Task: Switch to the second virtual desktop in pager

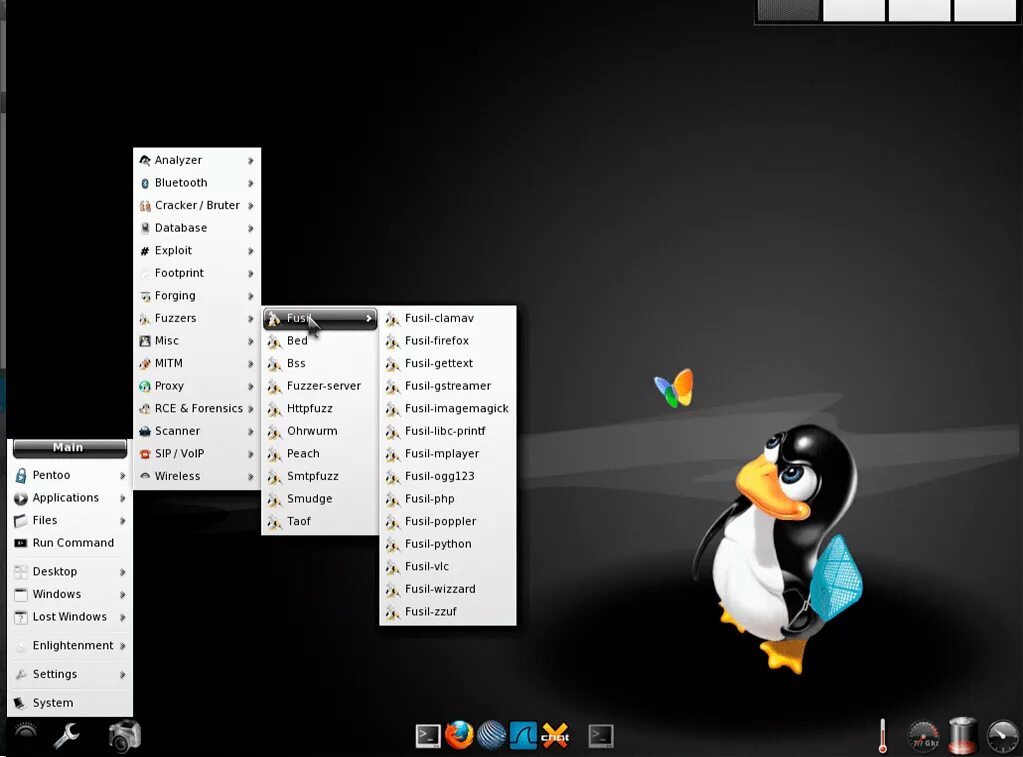Action: [x=854, y=10]
